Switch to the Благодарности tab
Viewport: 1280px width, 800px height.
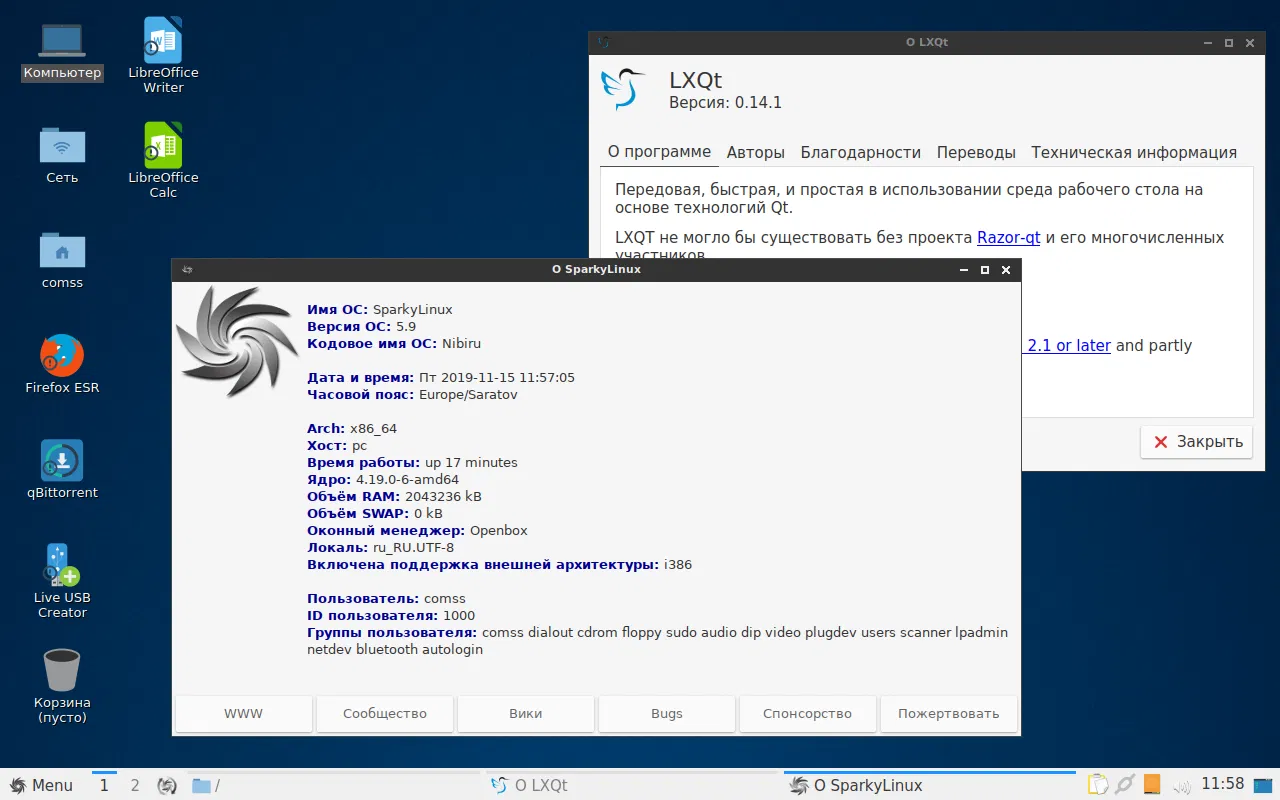861,152
